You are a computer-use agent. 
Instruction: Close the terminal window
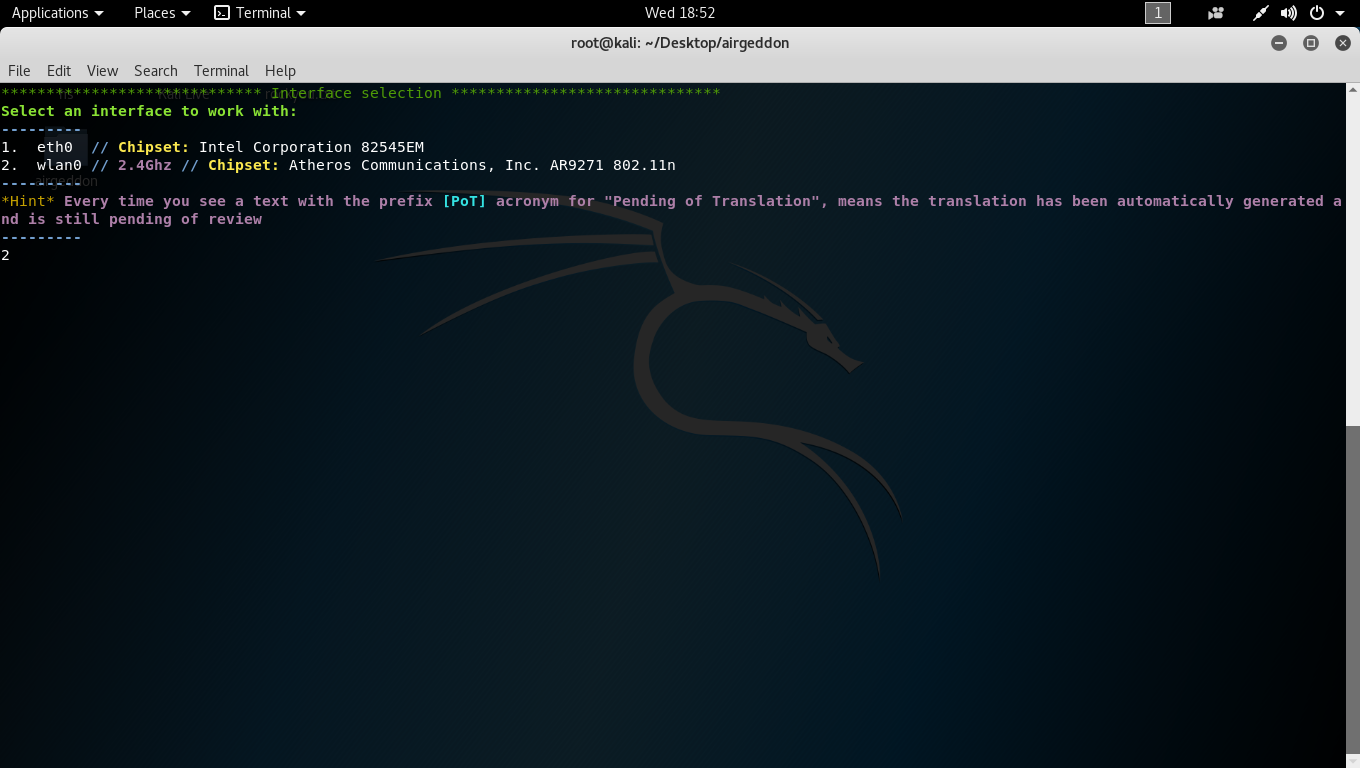coord(1343,43)
